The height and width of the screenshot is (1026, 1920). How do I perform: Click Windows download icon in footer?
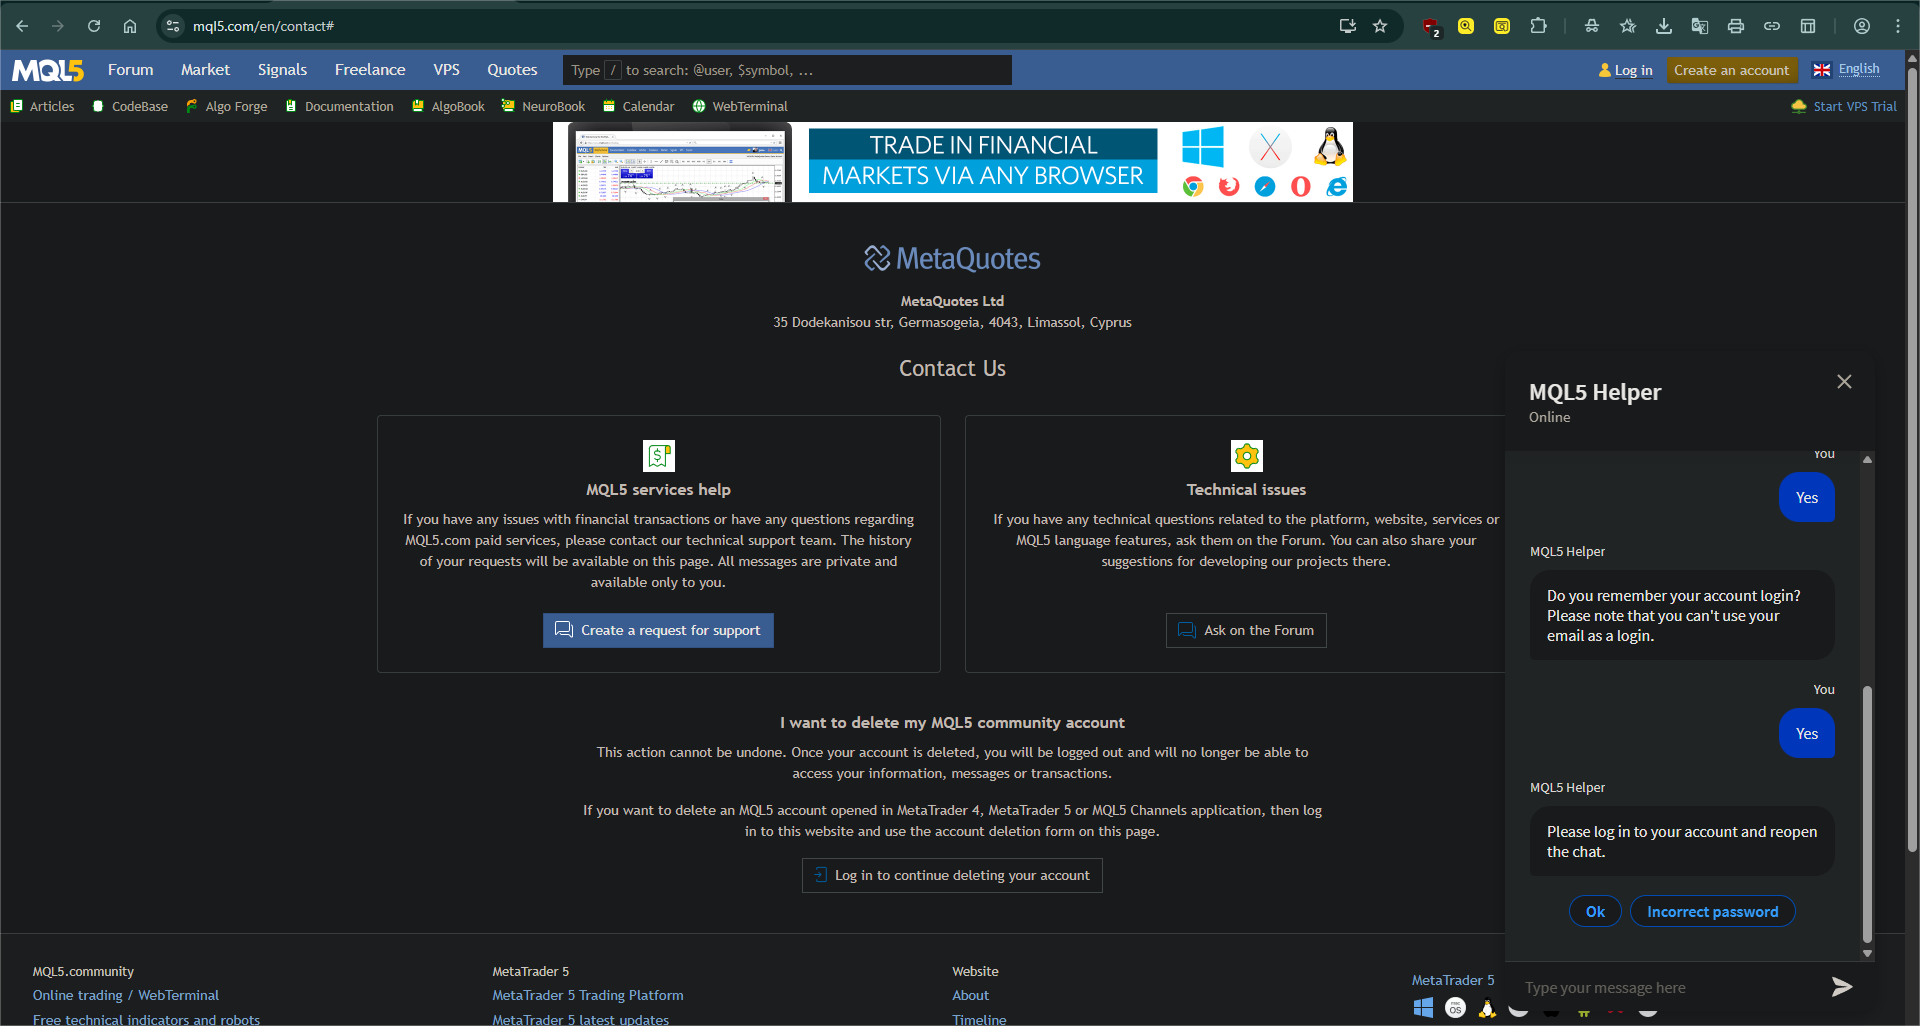(x=1423, y=1008)
